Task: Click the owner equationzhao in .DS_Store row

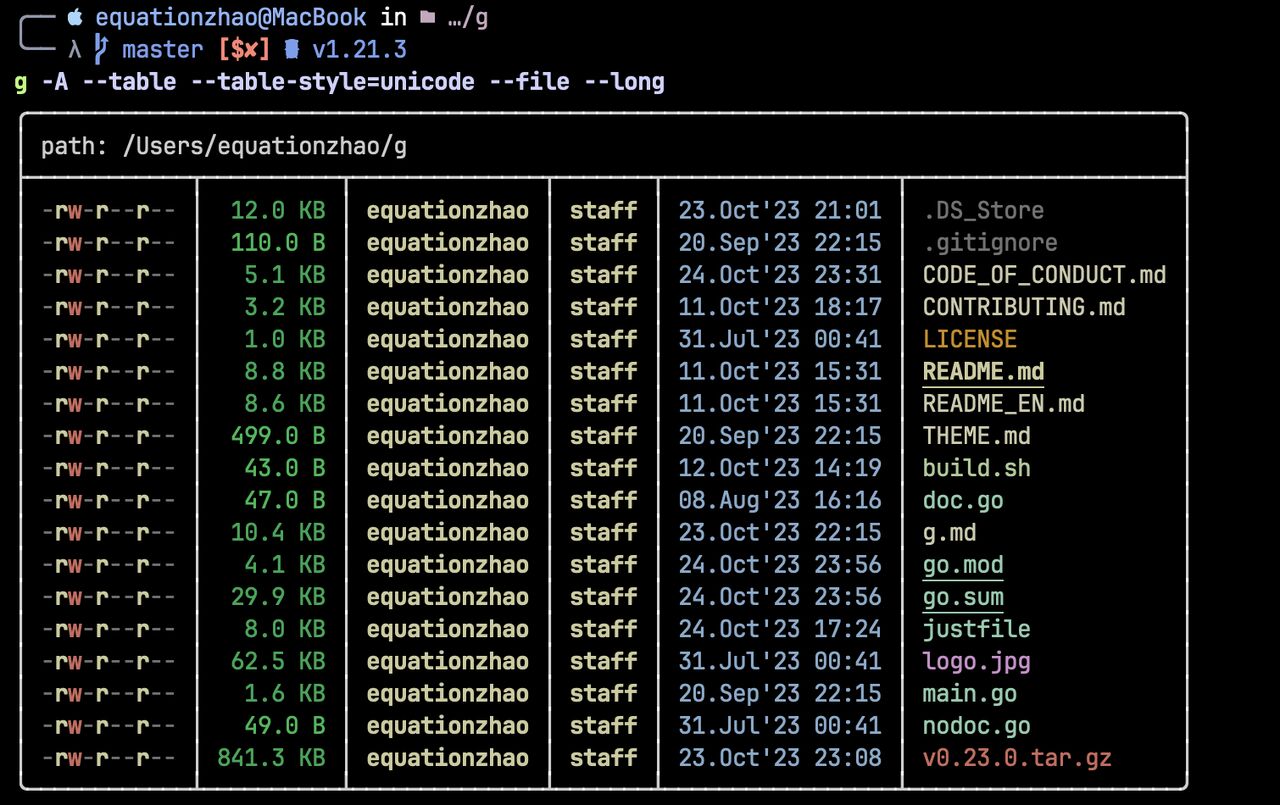Action: [447, 211]
